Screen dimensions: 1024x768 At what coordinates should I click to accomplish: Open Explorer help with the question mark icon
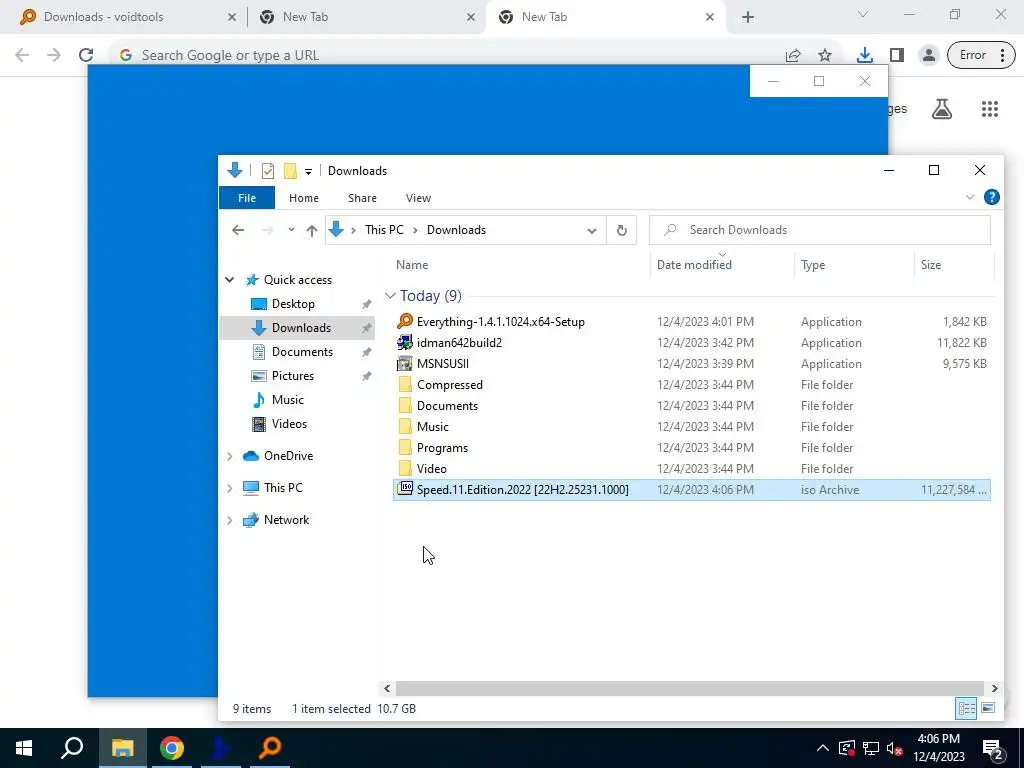[991, 197]
